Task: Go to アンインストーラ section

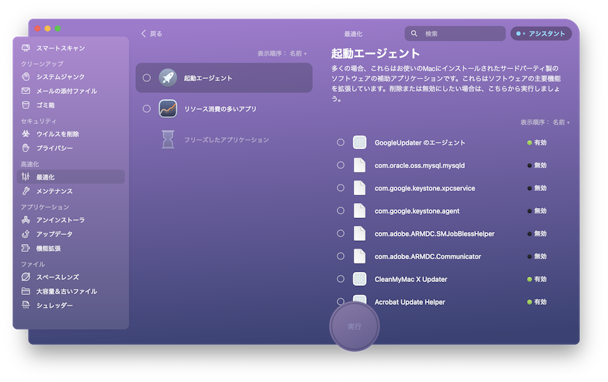Action: click(60, 220)
